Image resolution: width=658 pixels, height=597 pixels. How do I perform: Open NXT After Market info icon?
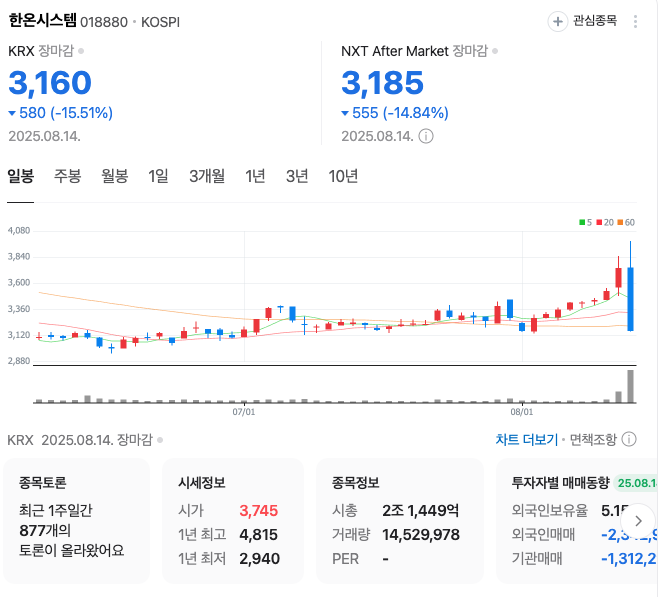coord(426,136)
